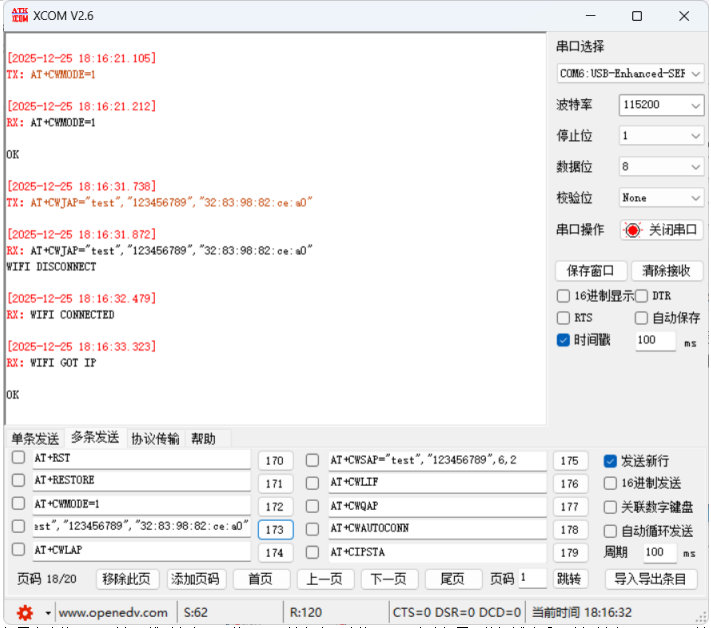Send AT+CWLIF with button 176
Viewport: 711px width, 628px height.
tap(570, 484)
